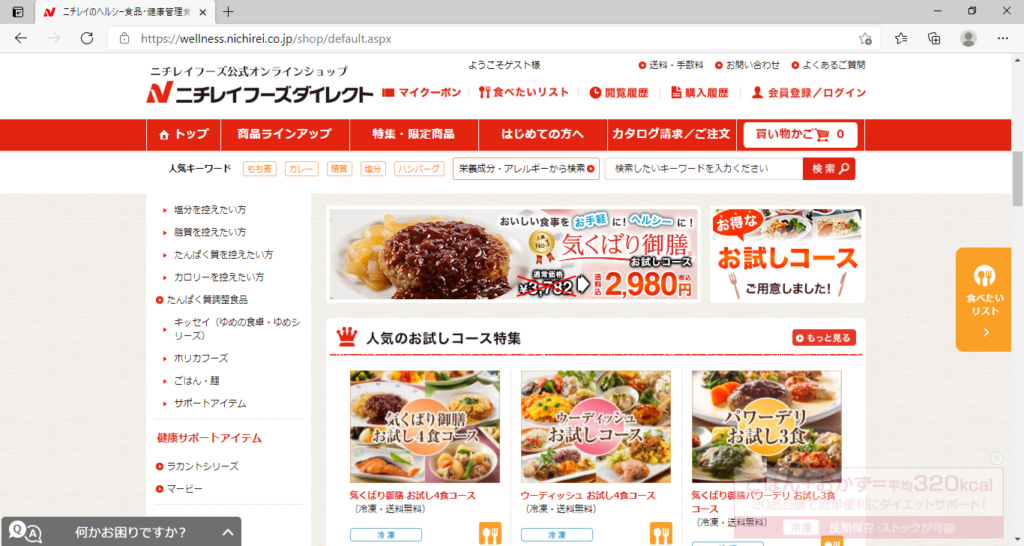The image size is (1024, 546).
Task: Click the browser profile avatar icon
Action: (968, 39)
